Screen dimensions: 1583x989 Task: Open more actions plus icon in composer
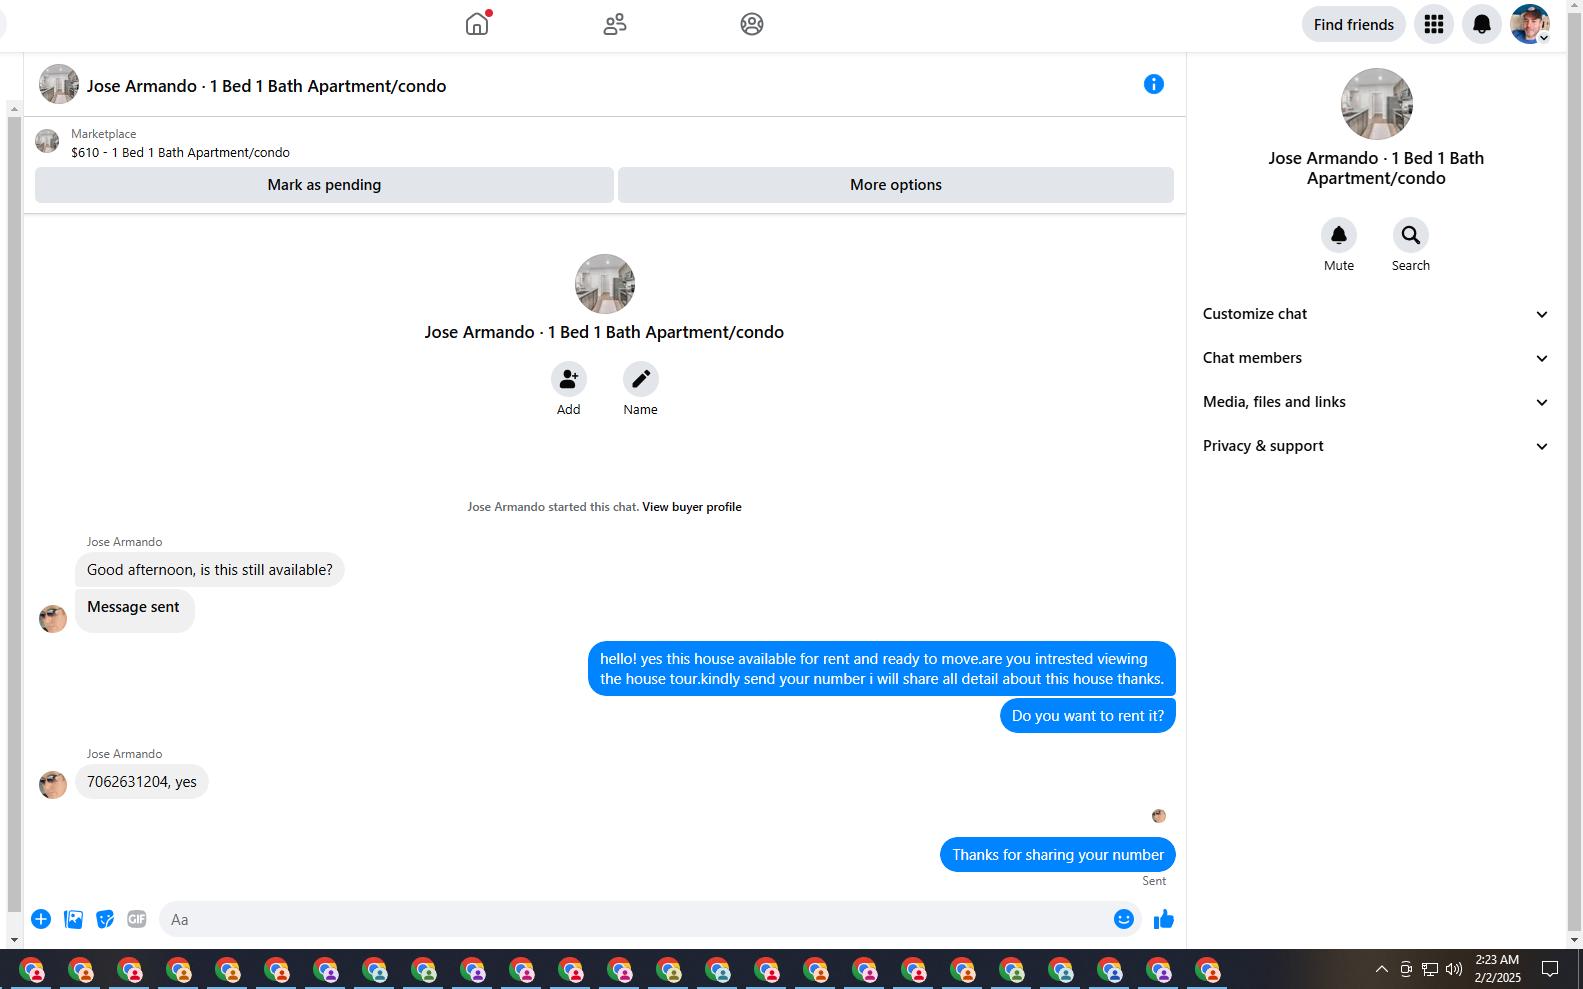point(41,919)
